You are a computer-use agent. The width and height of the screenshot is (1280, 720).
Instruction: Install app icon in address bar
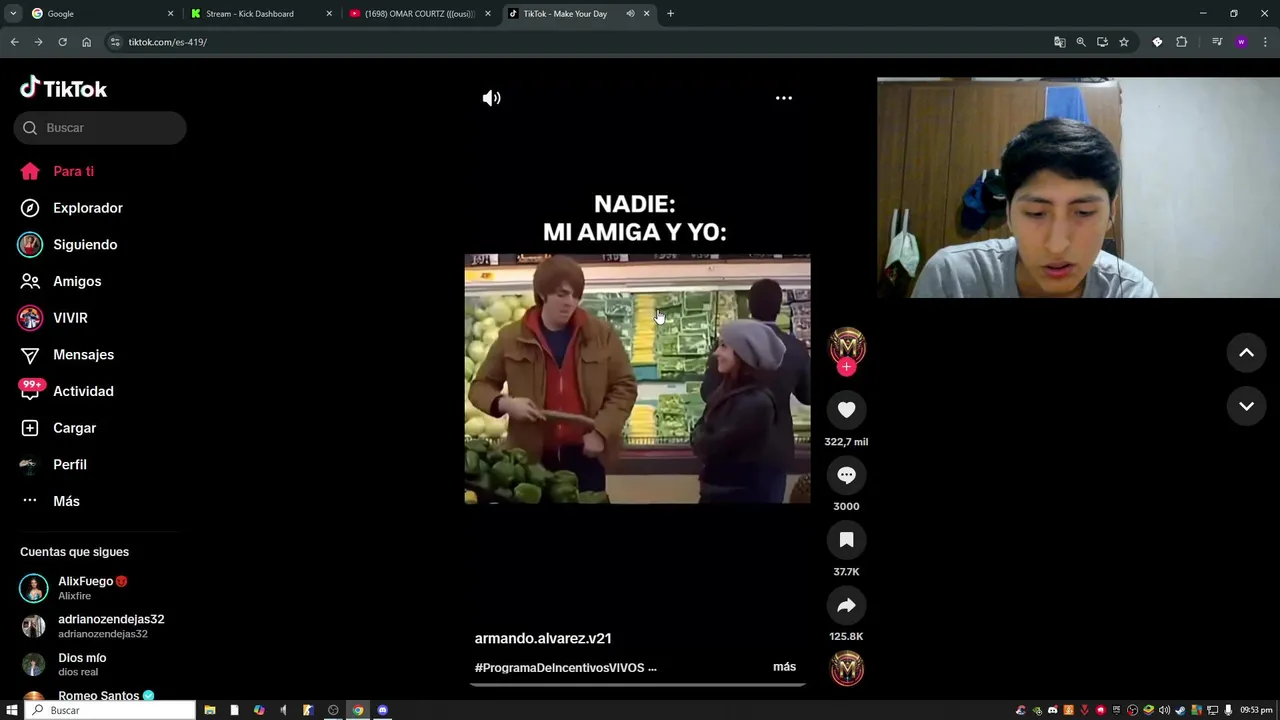pos(1102,42)
